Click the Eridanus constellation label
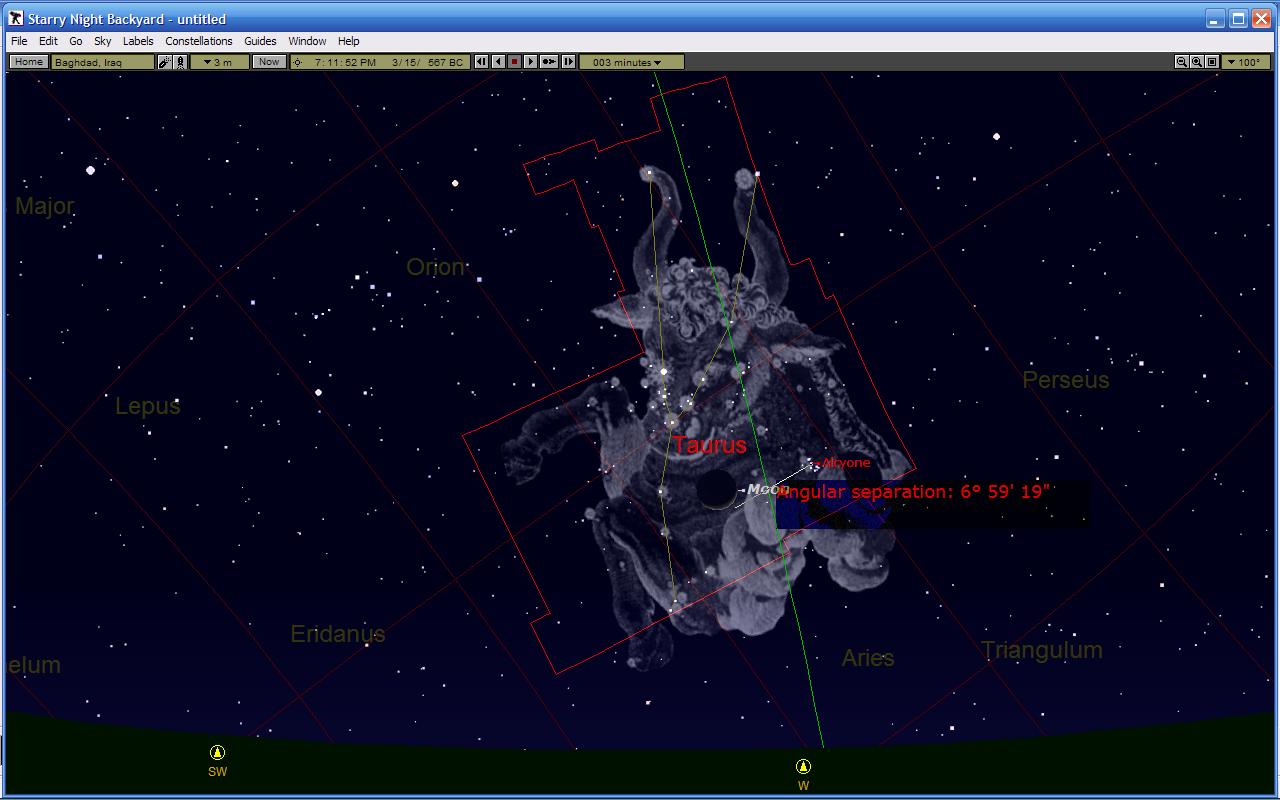Image resolution: width=1280 pixels, height=800 pixels. (x=338, y=634)
